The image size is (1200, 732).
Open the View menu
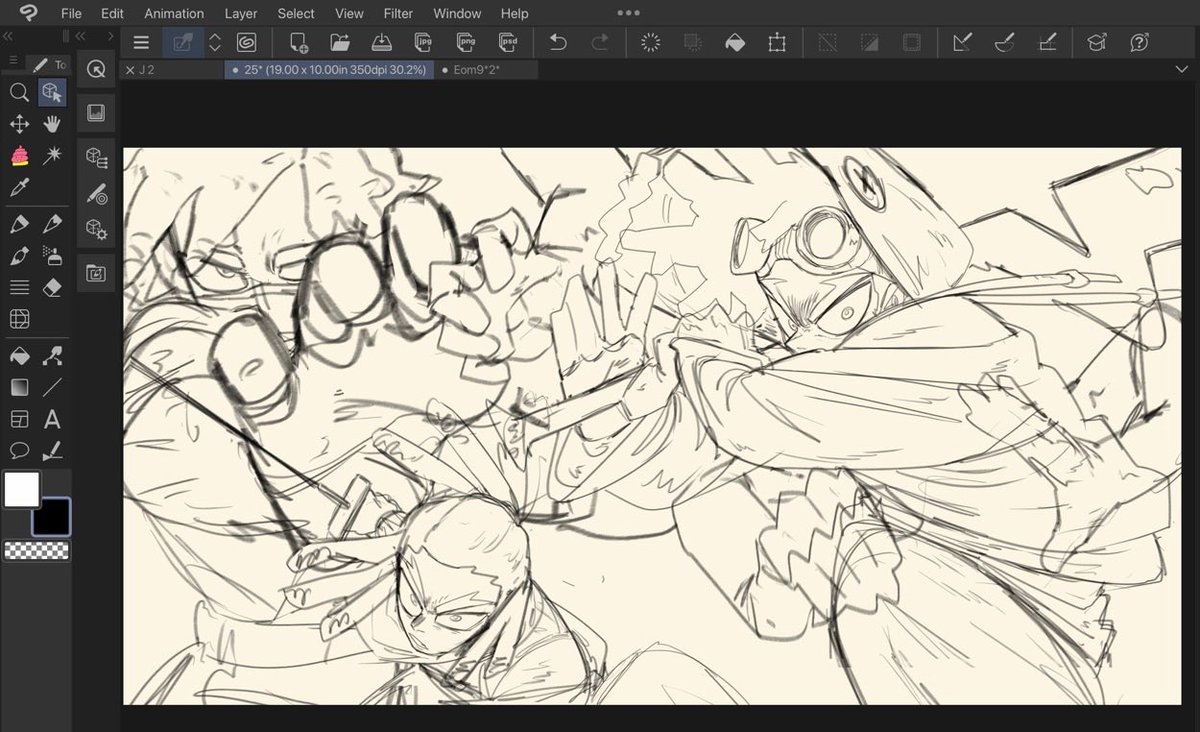(349, 13)
